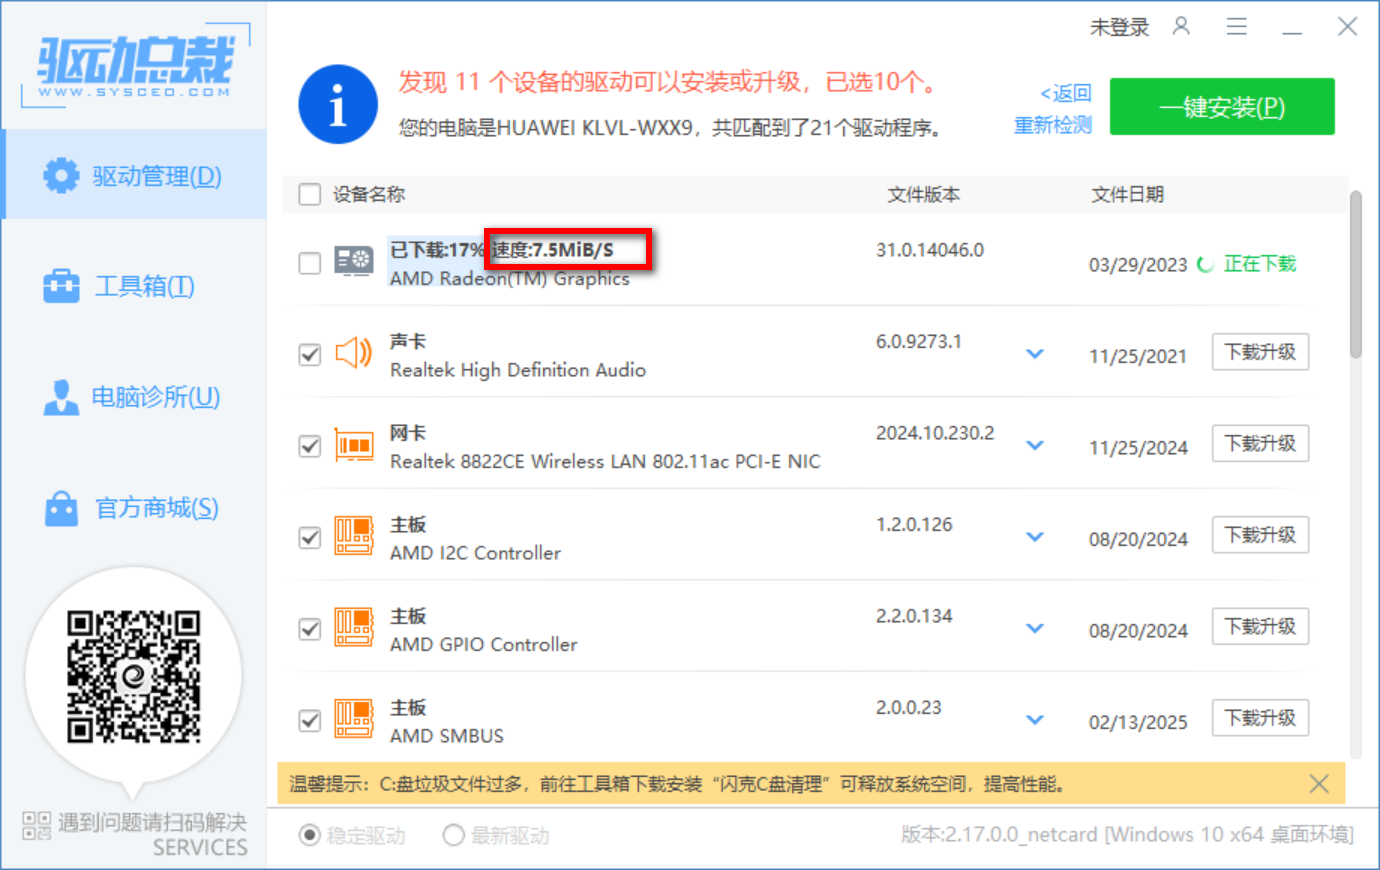
Task: Click Realtek High Definition Audio device name
Action: tap(518, 370)
